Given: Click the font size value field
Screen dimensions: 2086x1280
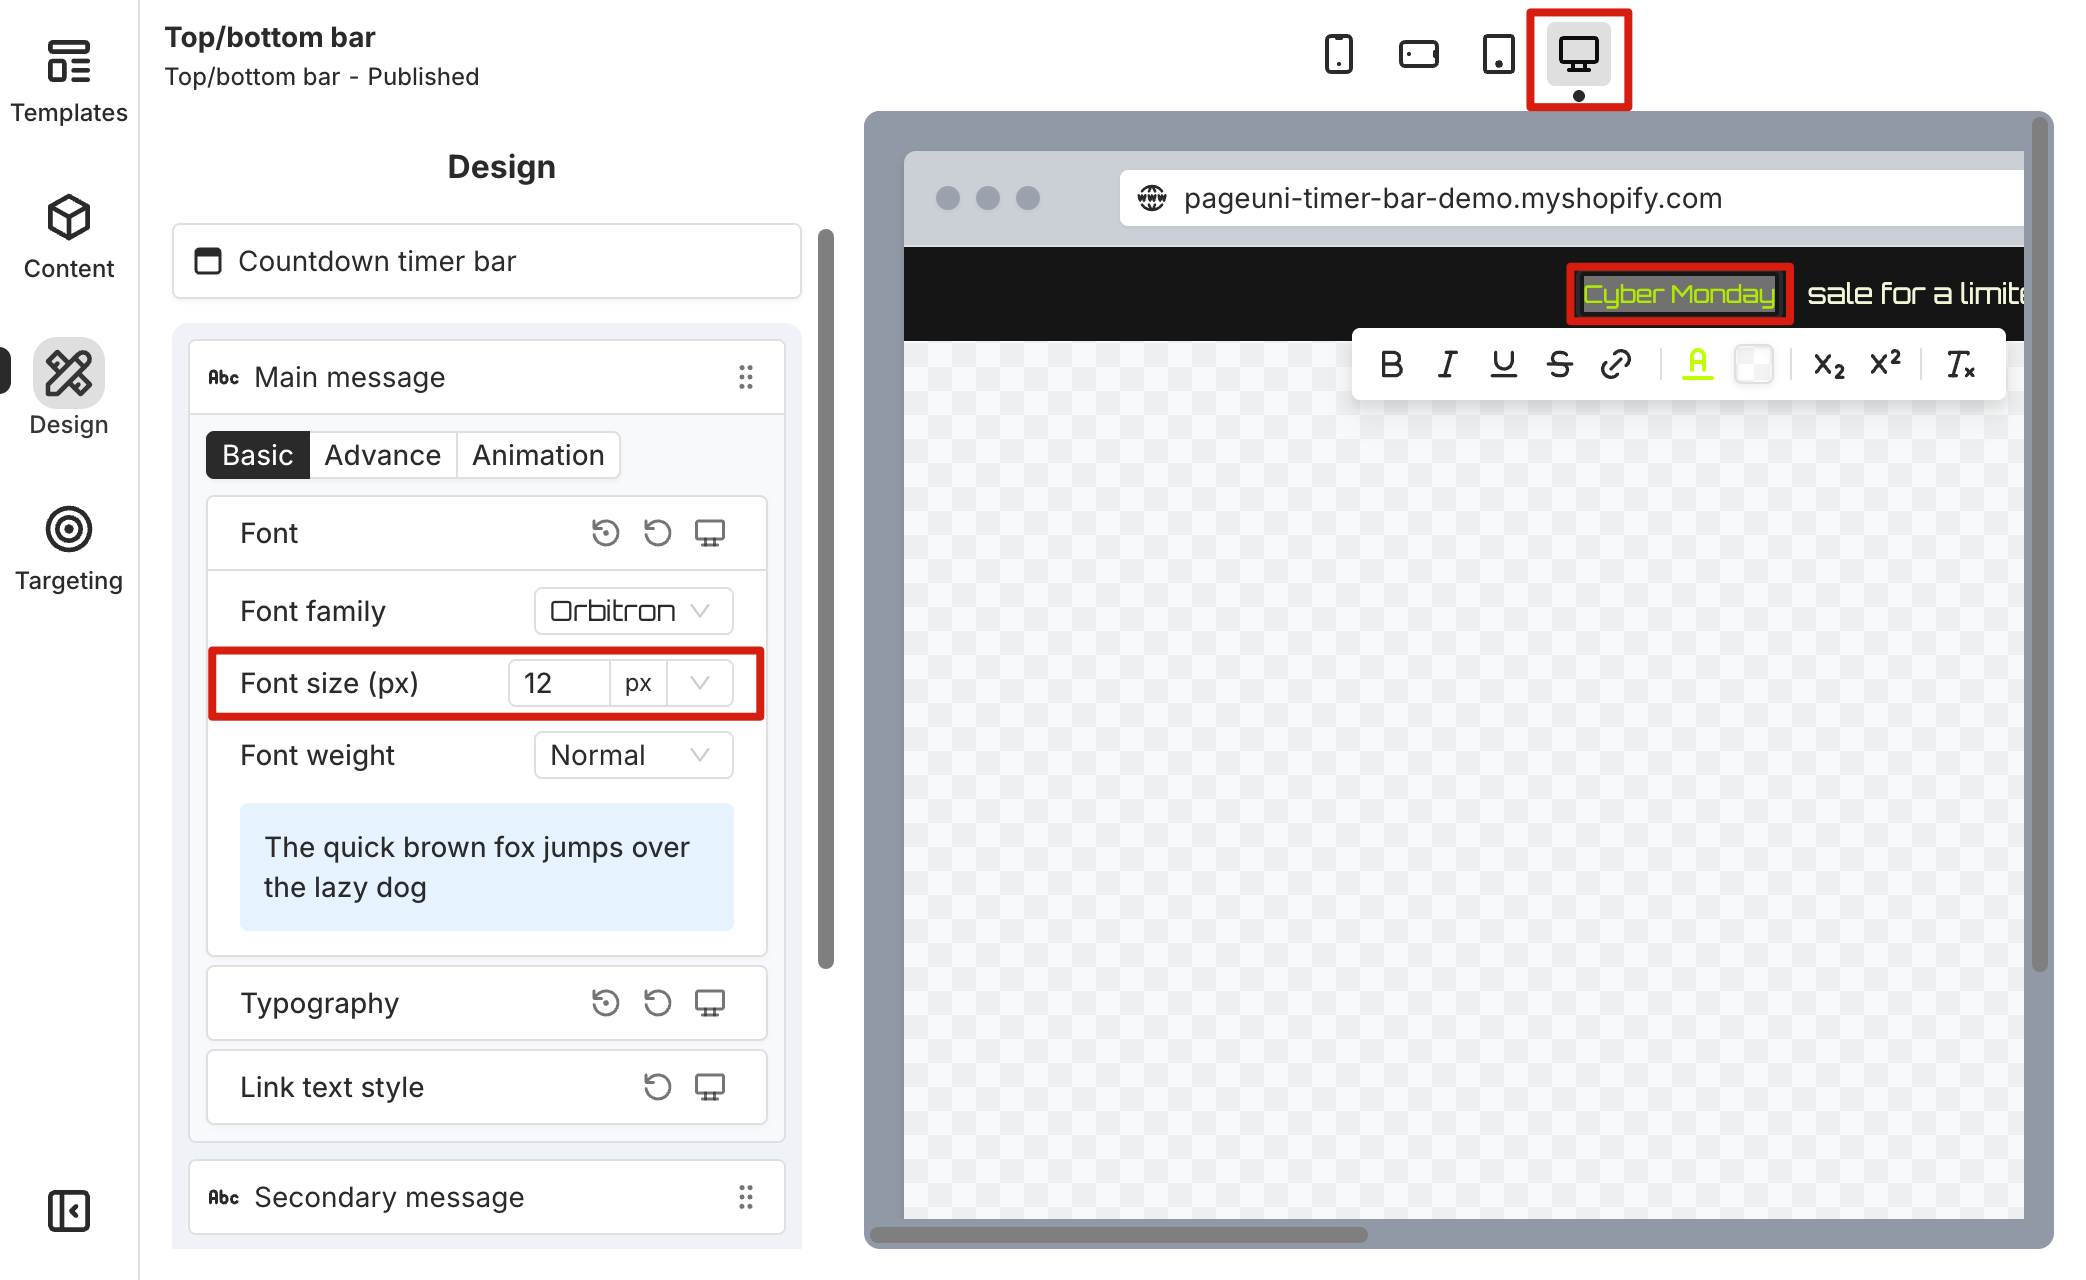Looking at the screenshot, I should click(x=559, y=683).
